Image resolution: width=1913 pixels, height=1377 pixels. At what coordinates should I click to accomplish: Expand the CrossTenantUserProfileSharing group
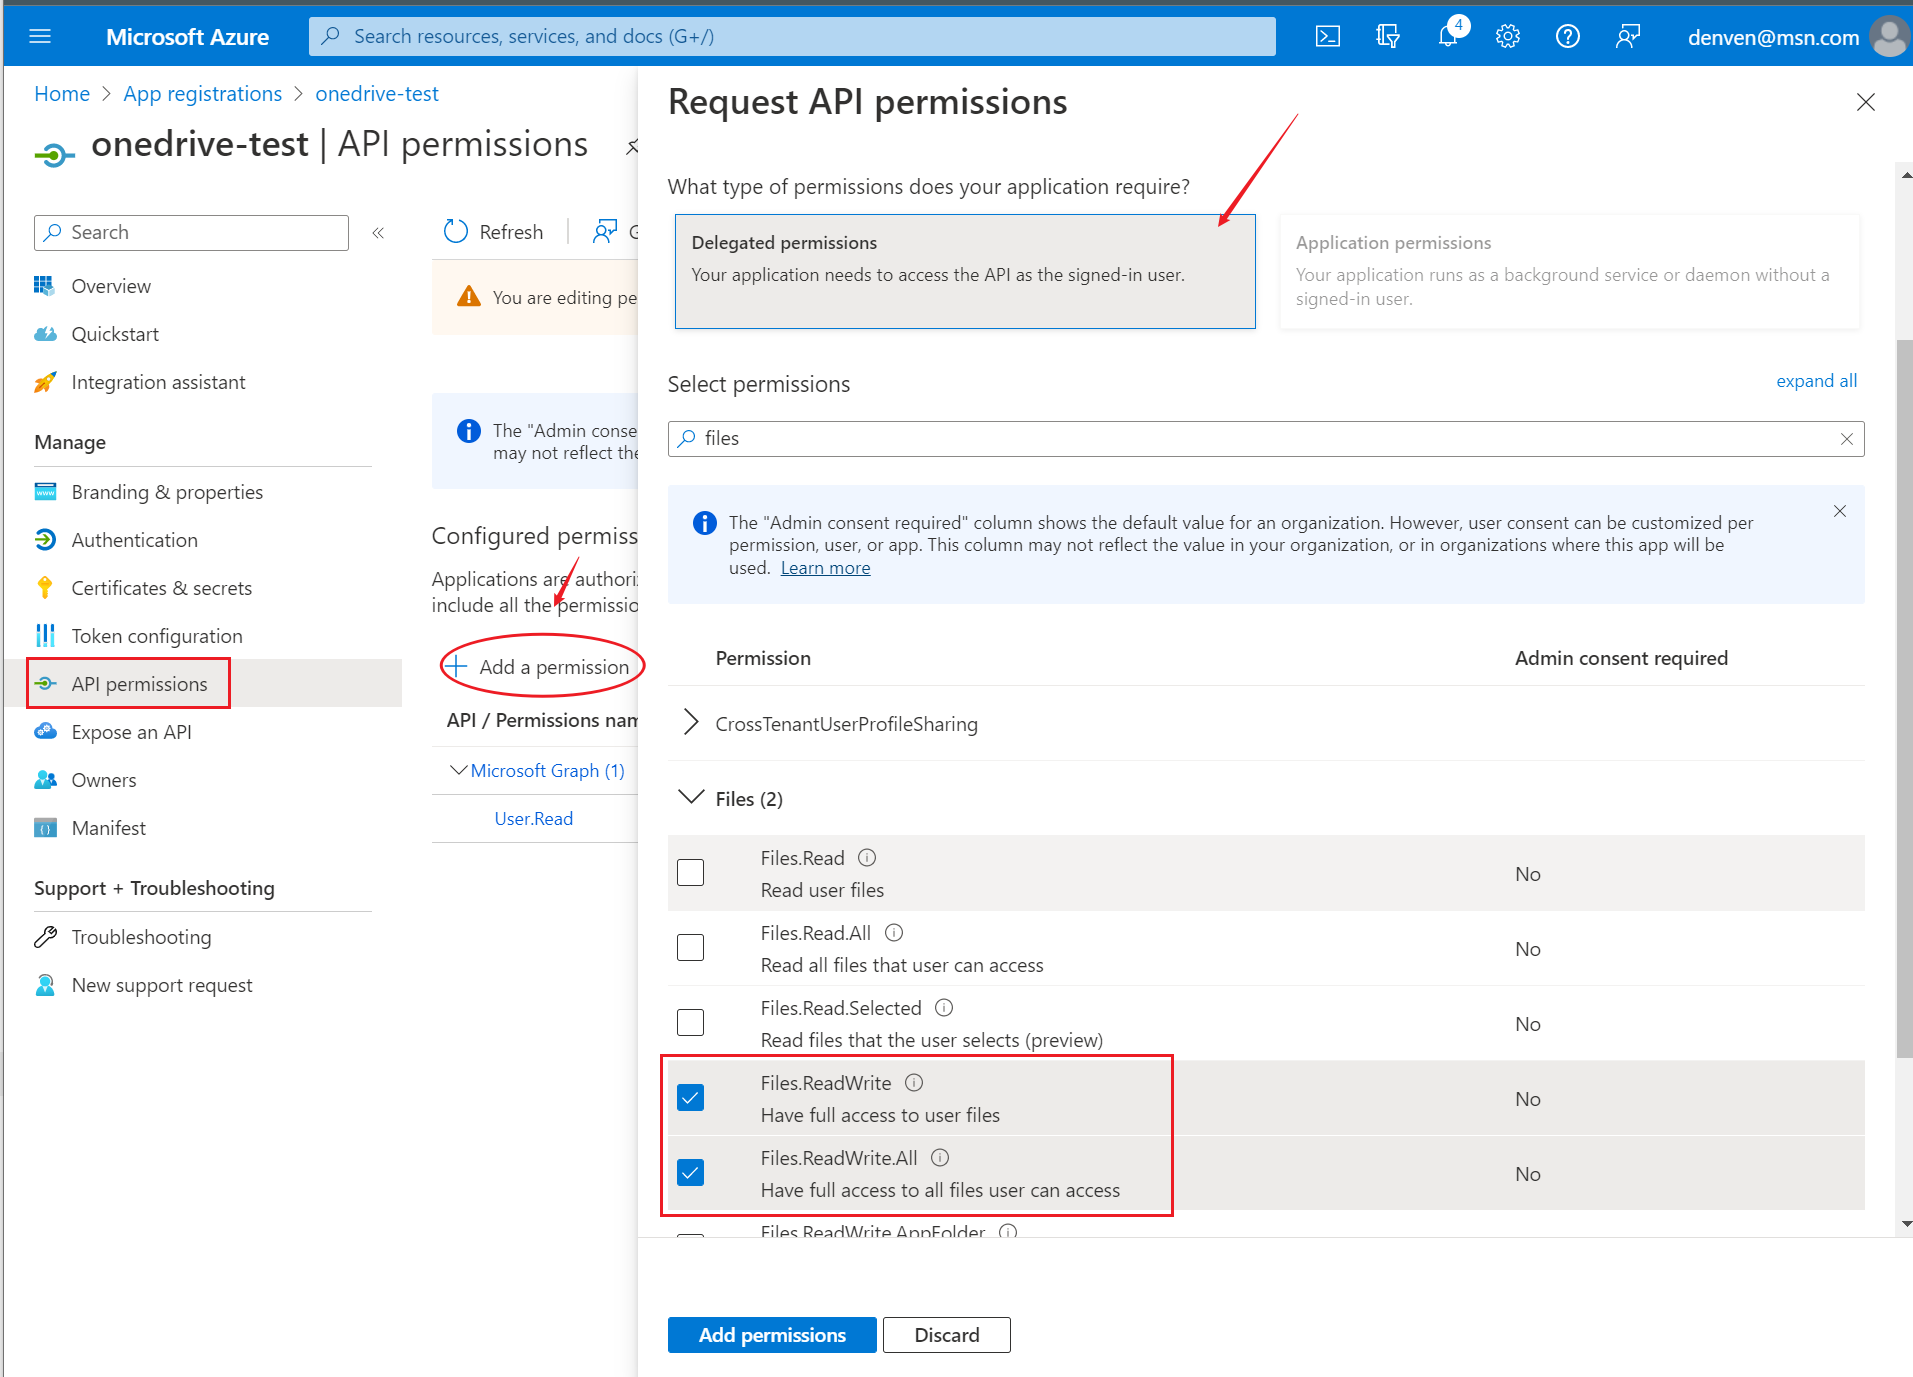(x=690, y=723)
